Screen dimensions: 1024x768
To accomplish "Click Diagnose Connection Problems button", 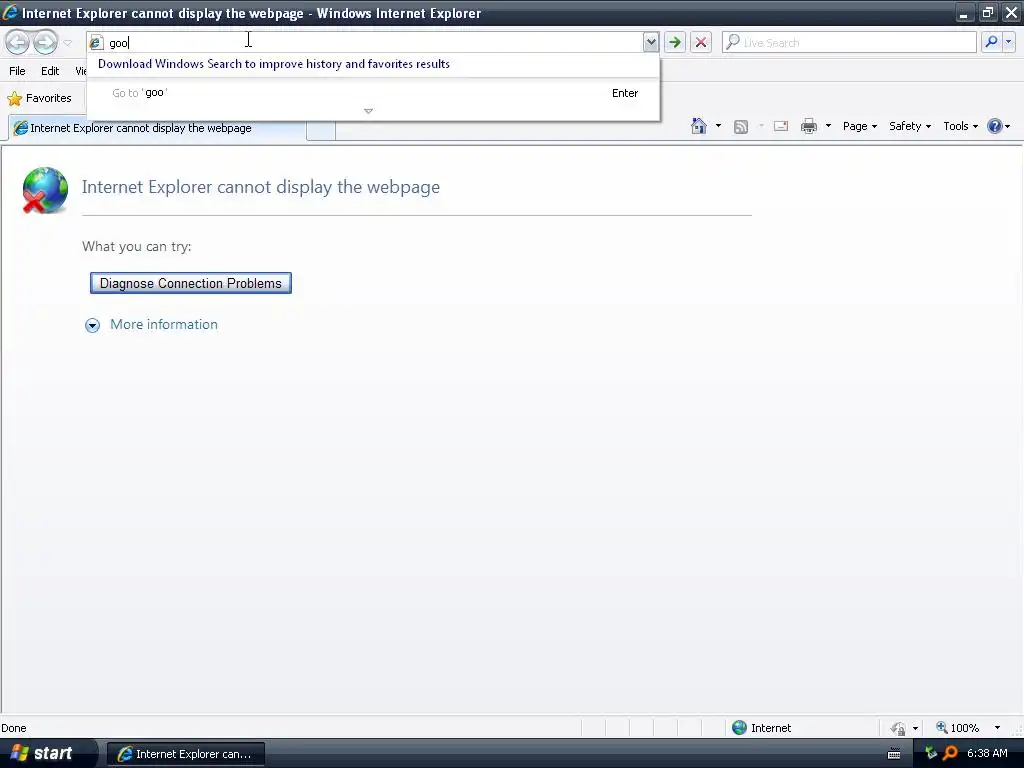I will click(x=191, y=283).
